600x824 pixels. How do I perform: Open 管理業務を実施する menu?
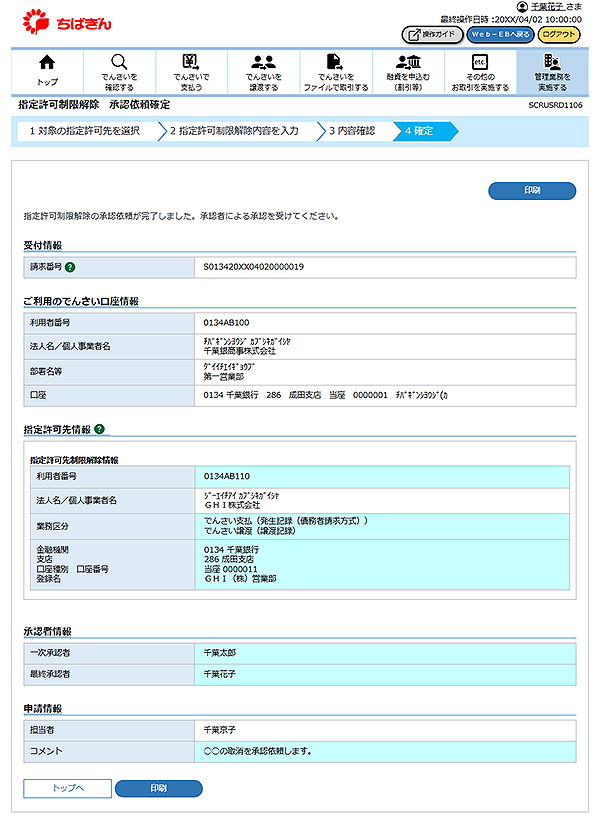(553, 71)
